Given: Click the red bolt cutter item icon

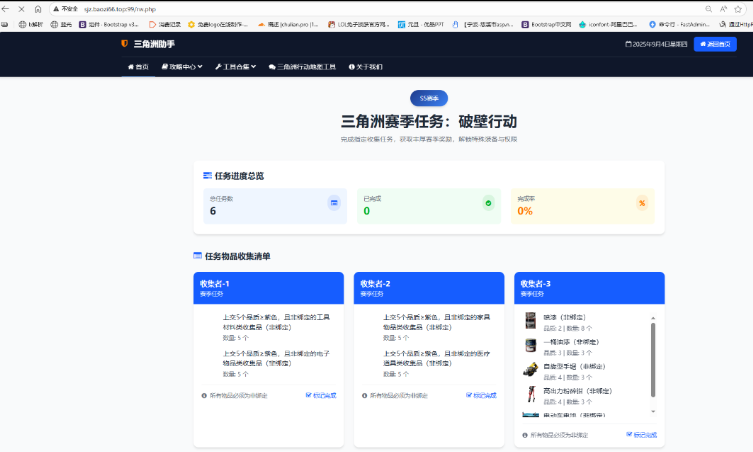Looking at the screenshot, I should pos(531,393).
